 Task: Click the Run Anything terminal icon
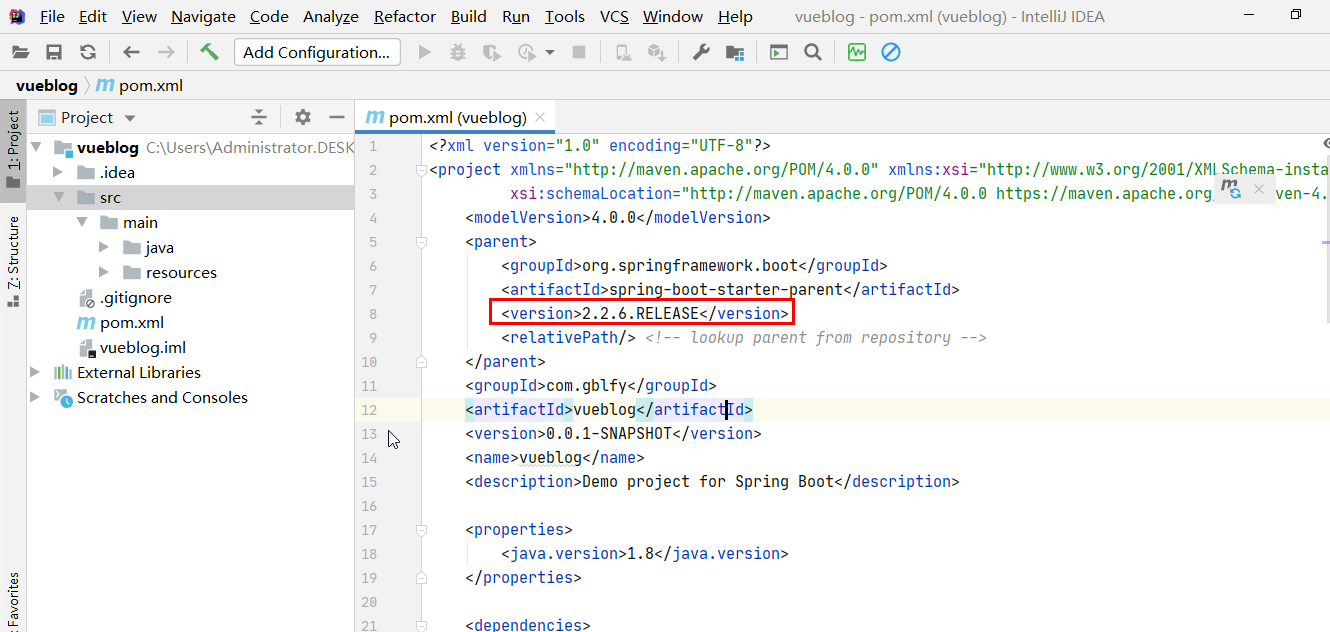[779, 52]
